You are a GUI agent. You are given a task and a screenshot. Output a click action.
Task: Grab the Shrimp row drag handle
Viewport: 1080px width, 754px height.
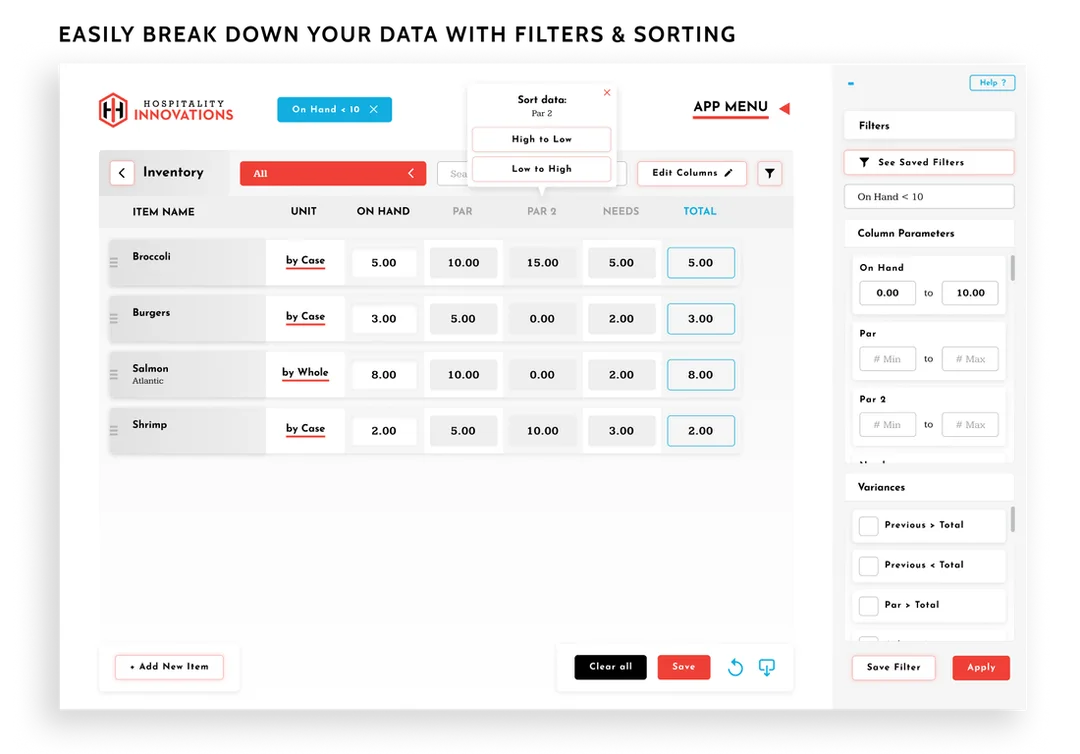click(x=114, y=430)
